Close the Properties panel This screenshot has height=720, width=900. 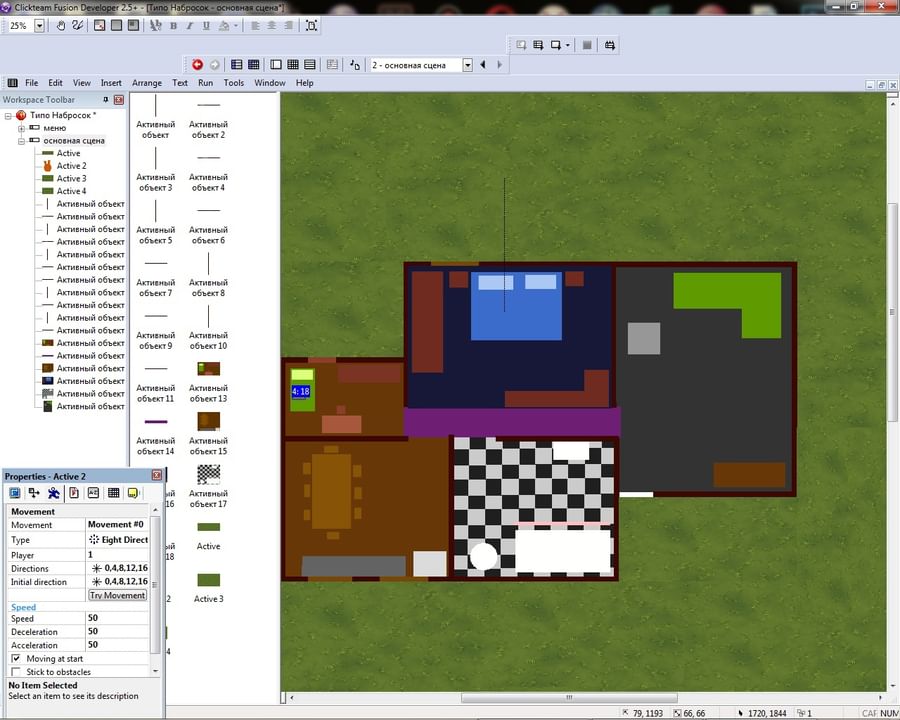(x=156, y=475)
